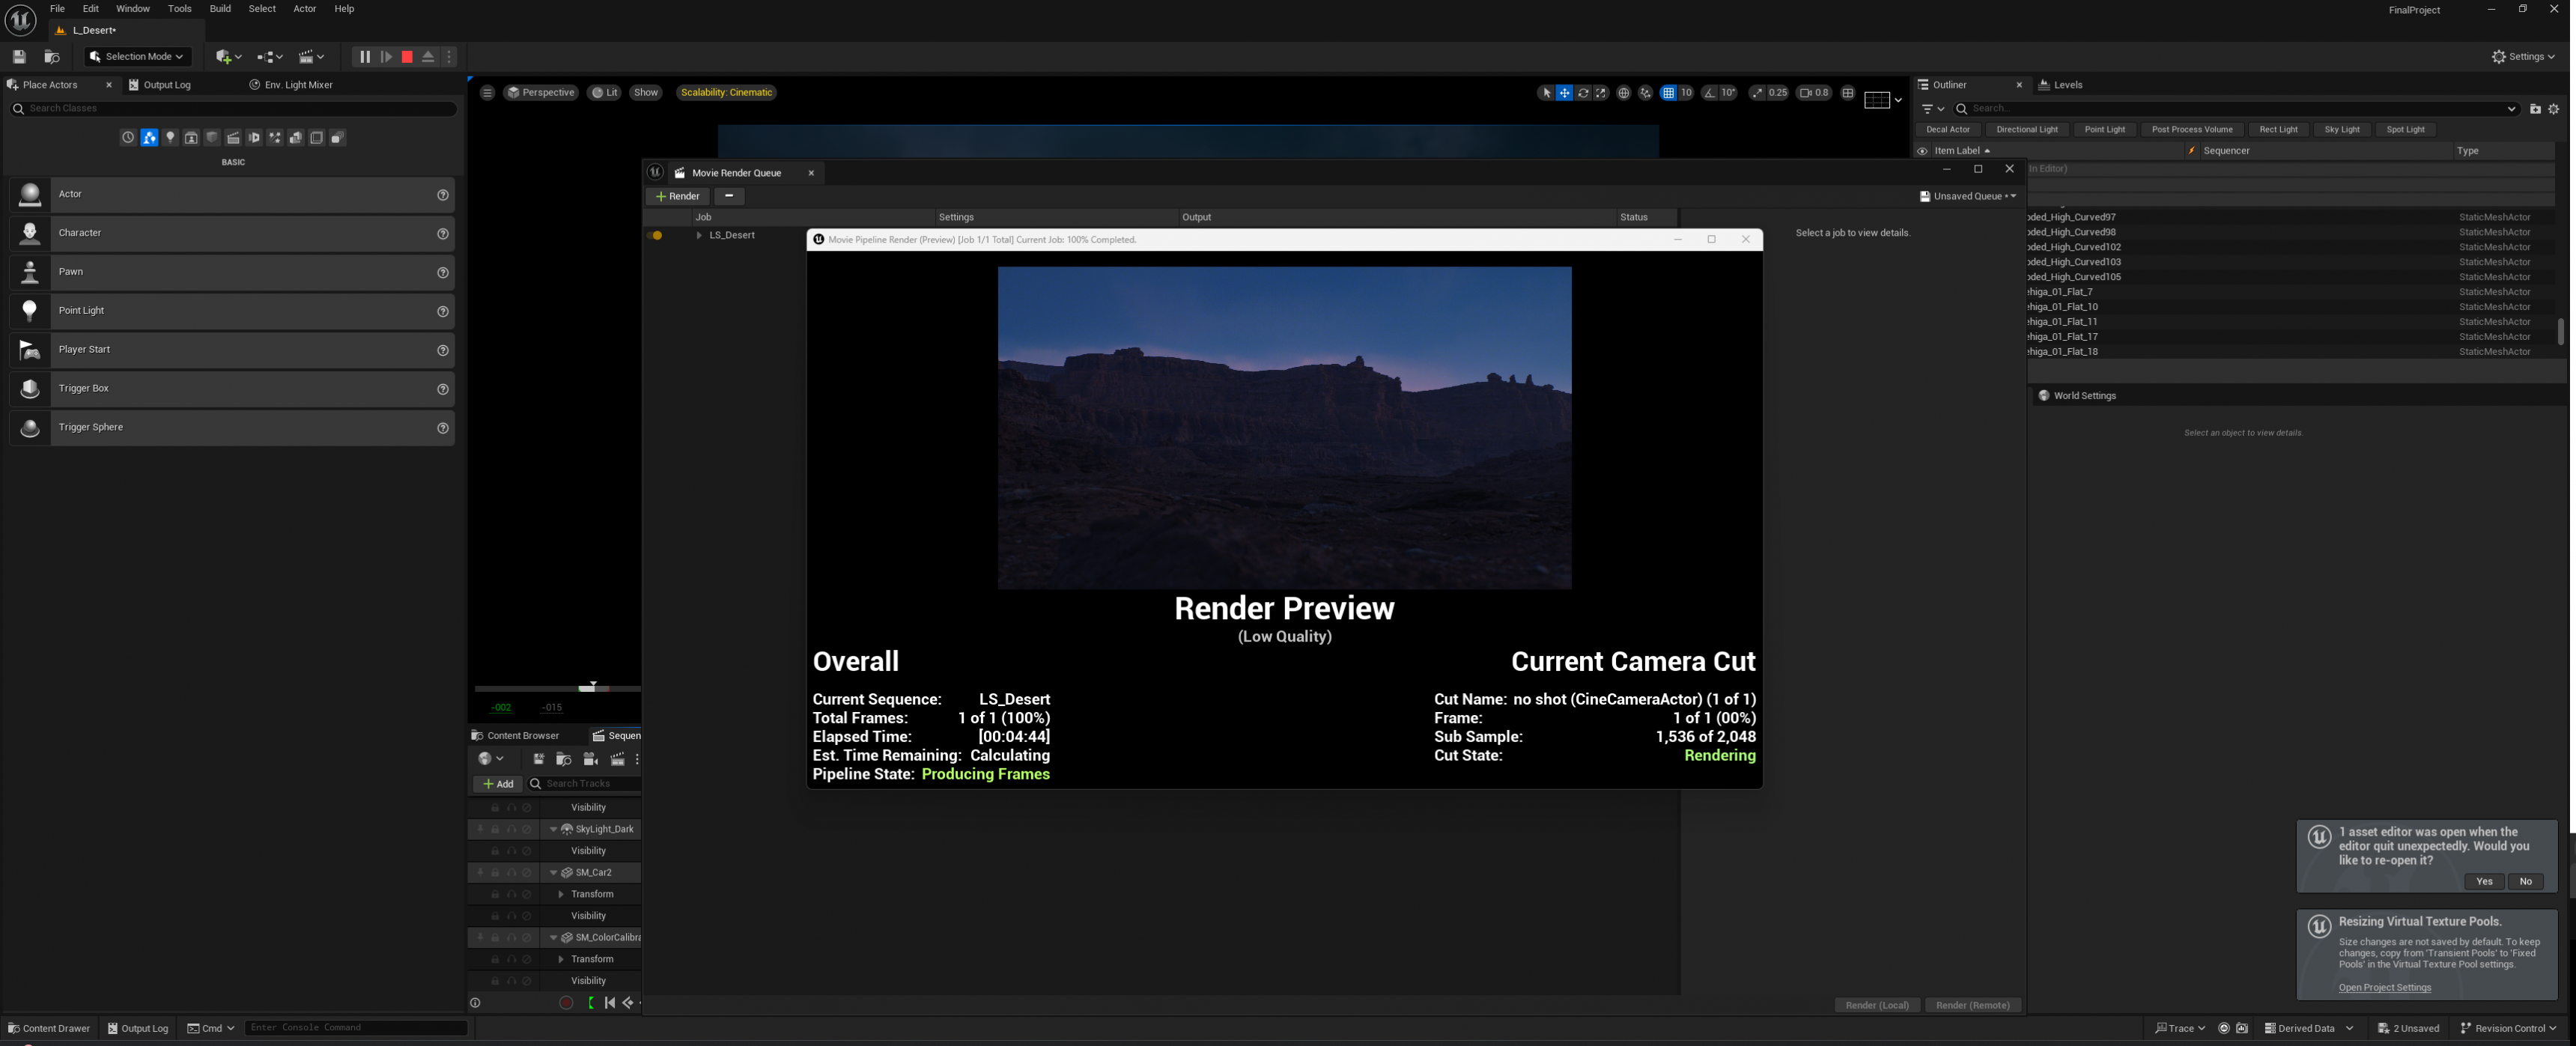The image size is (2576, 1046).
Task: Open the Add content cube-plus dropdown
Action: tap(229, 57)
